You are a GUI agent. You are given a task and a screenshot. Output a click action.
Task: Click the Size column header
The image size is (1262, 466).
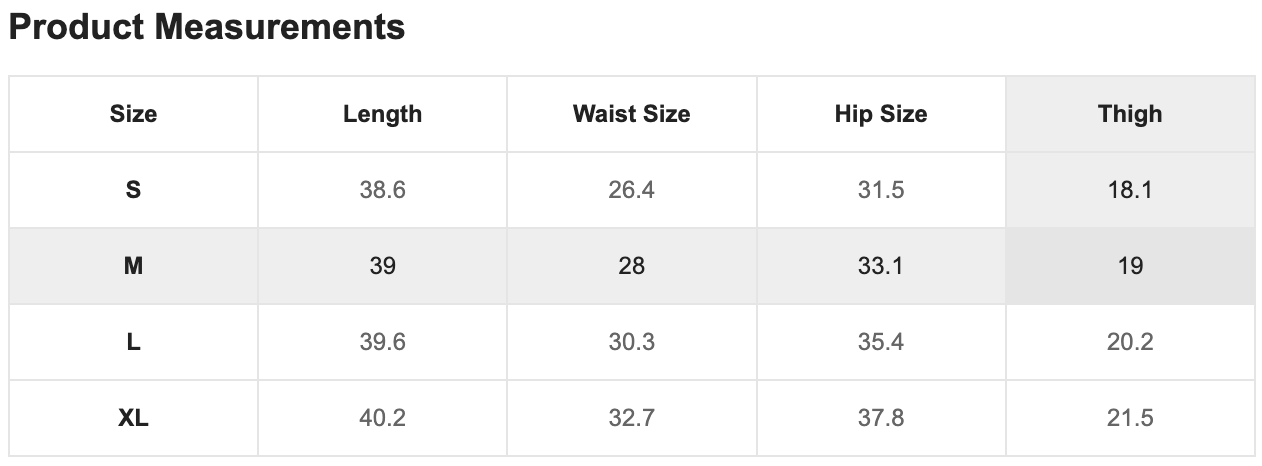pos(133,114)
